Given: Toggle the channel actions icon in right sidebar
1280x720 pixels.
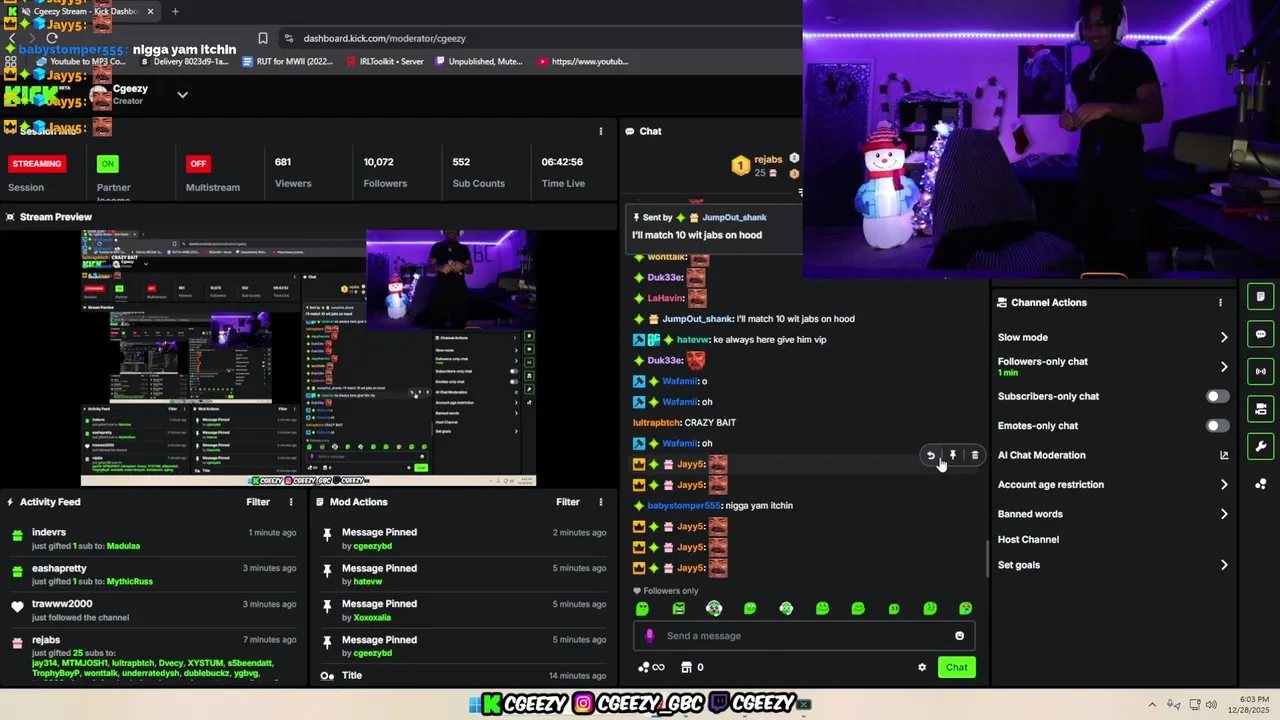Looking at the screenshot, I should (x=1260, y=409).
